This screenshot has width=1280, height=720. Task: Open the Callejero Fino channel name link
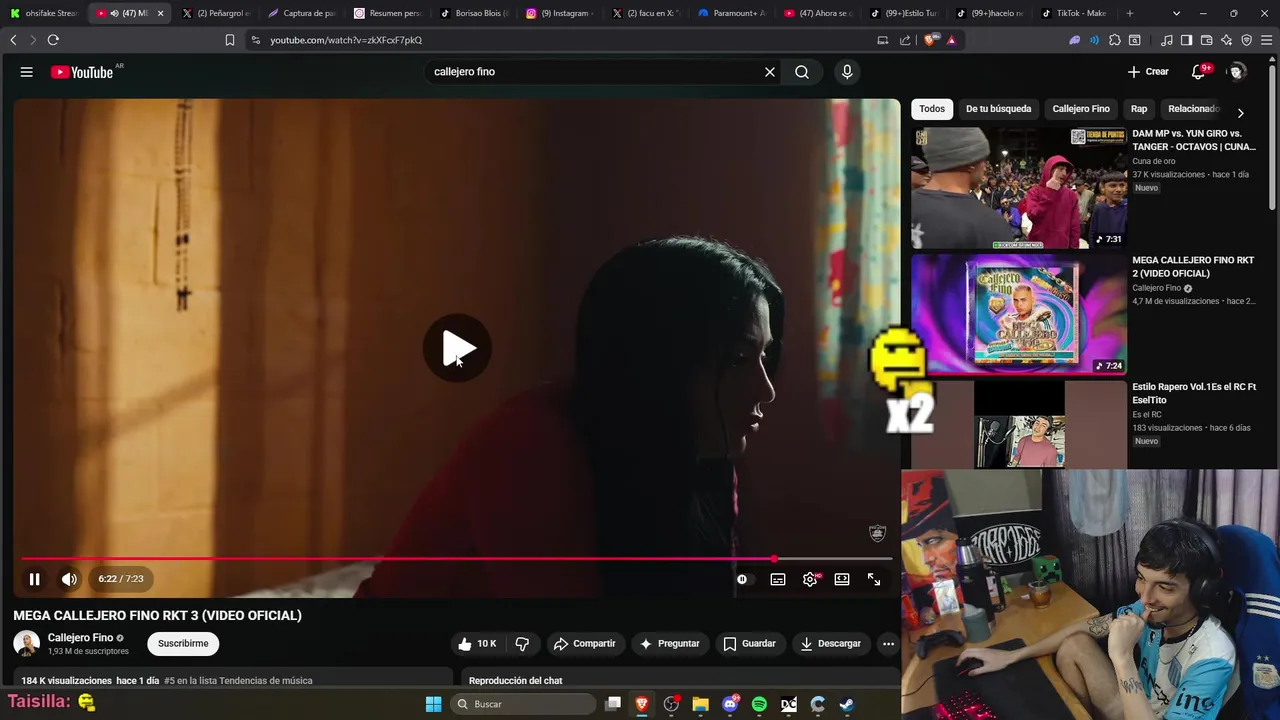pyautogui.click(x=81, y=638)
